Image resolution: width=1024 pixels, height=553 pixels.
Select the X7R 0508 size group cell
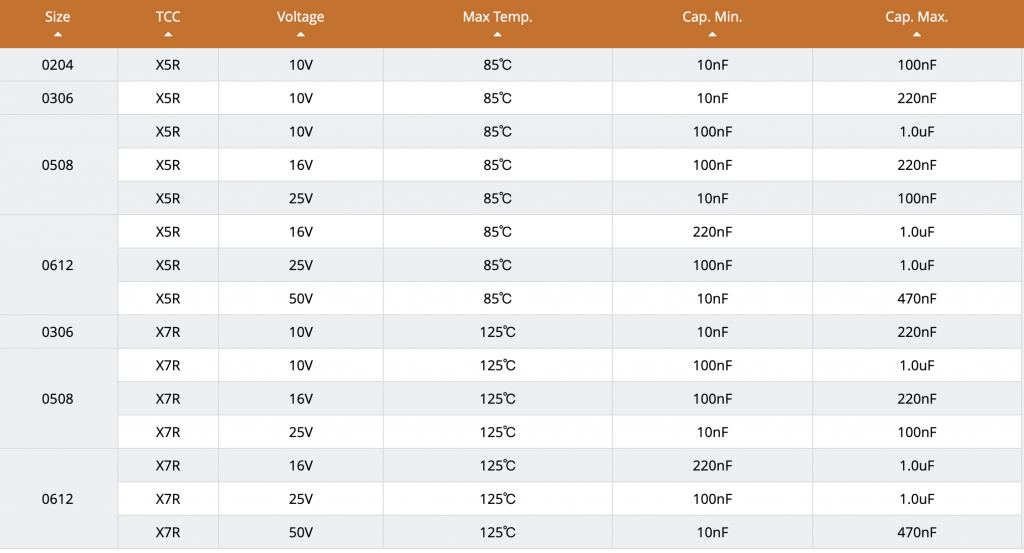point(57,398)
